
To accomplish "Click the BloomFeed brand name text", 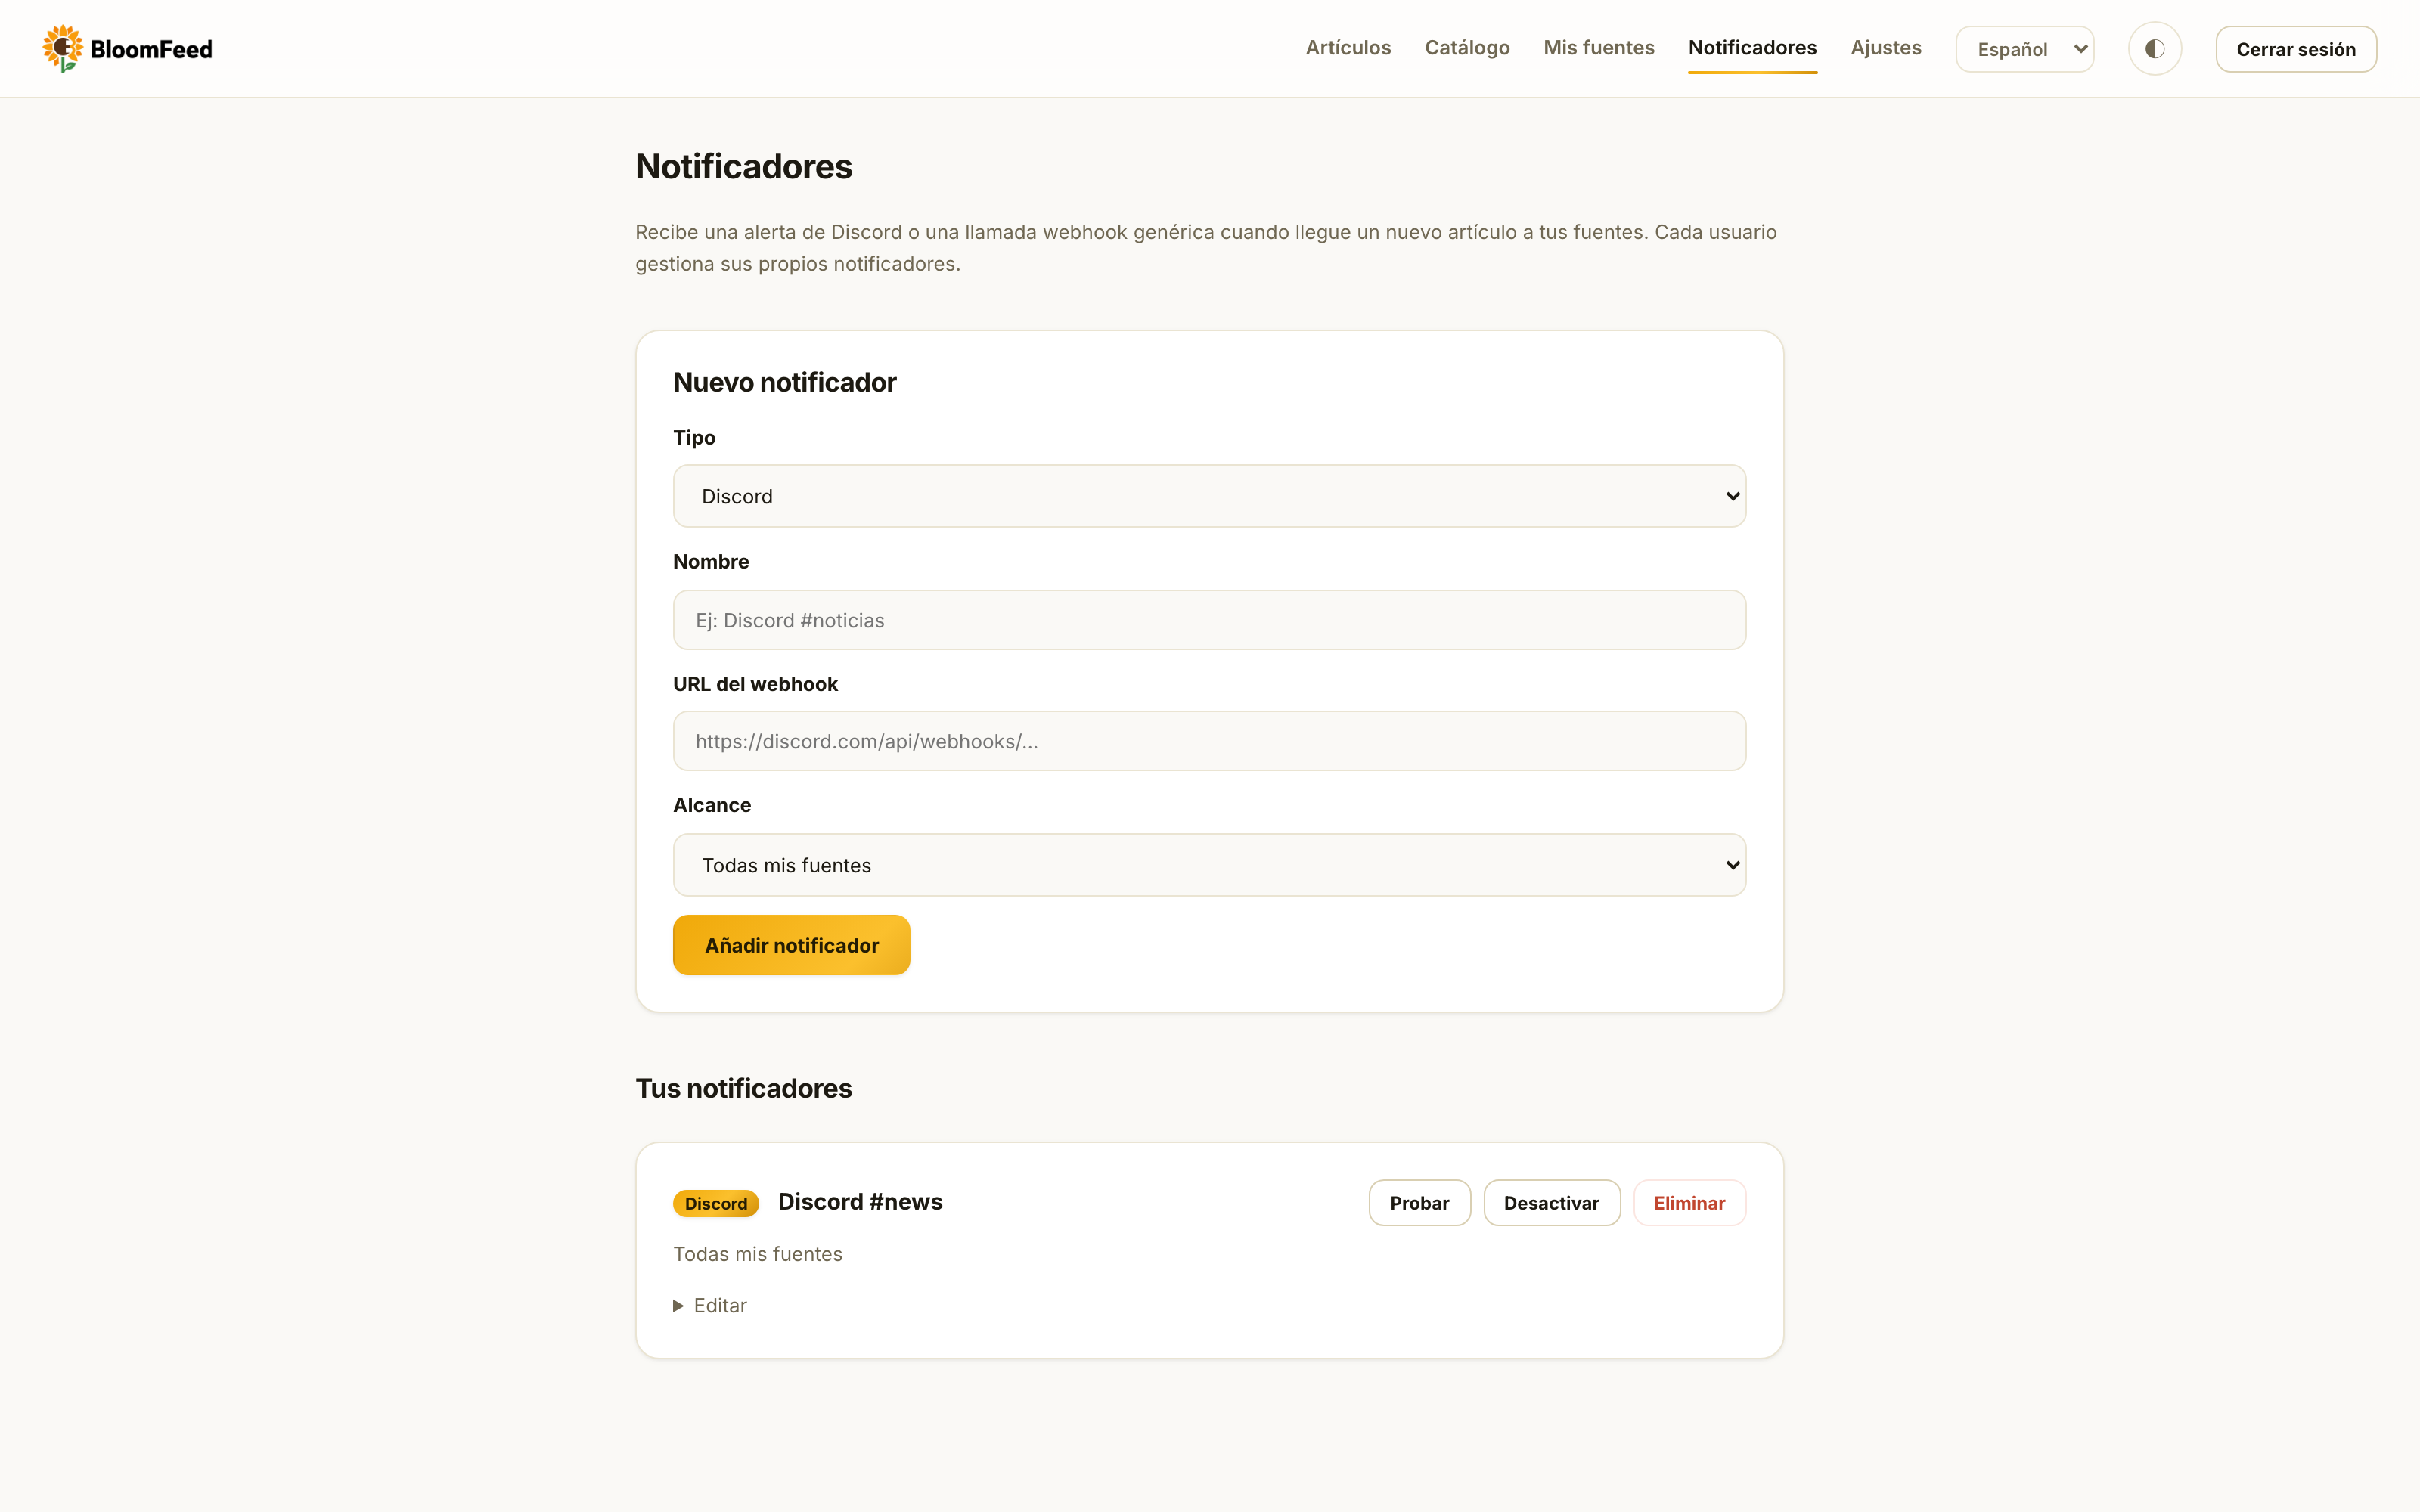I will (151, 49).
